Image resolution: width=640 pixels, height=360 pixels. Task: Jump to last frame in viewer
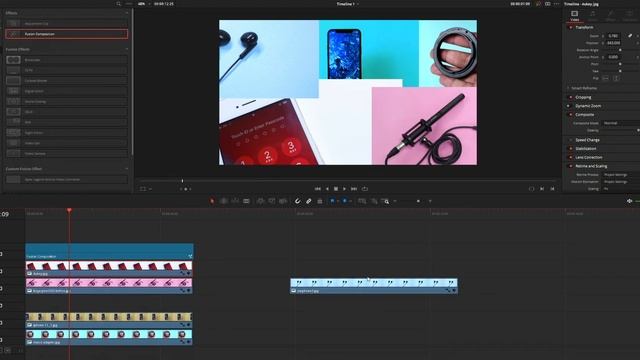(x=354, y=189)
